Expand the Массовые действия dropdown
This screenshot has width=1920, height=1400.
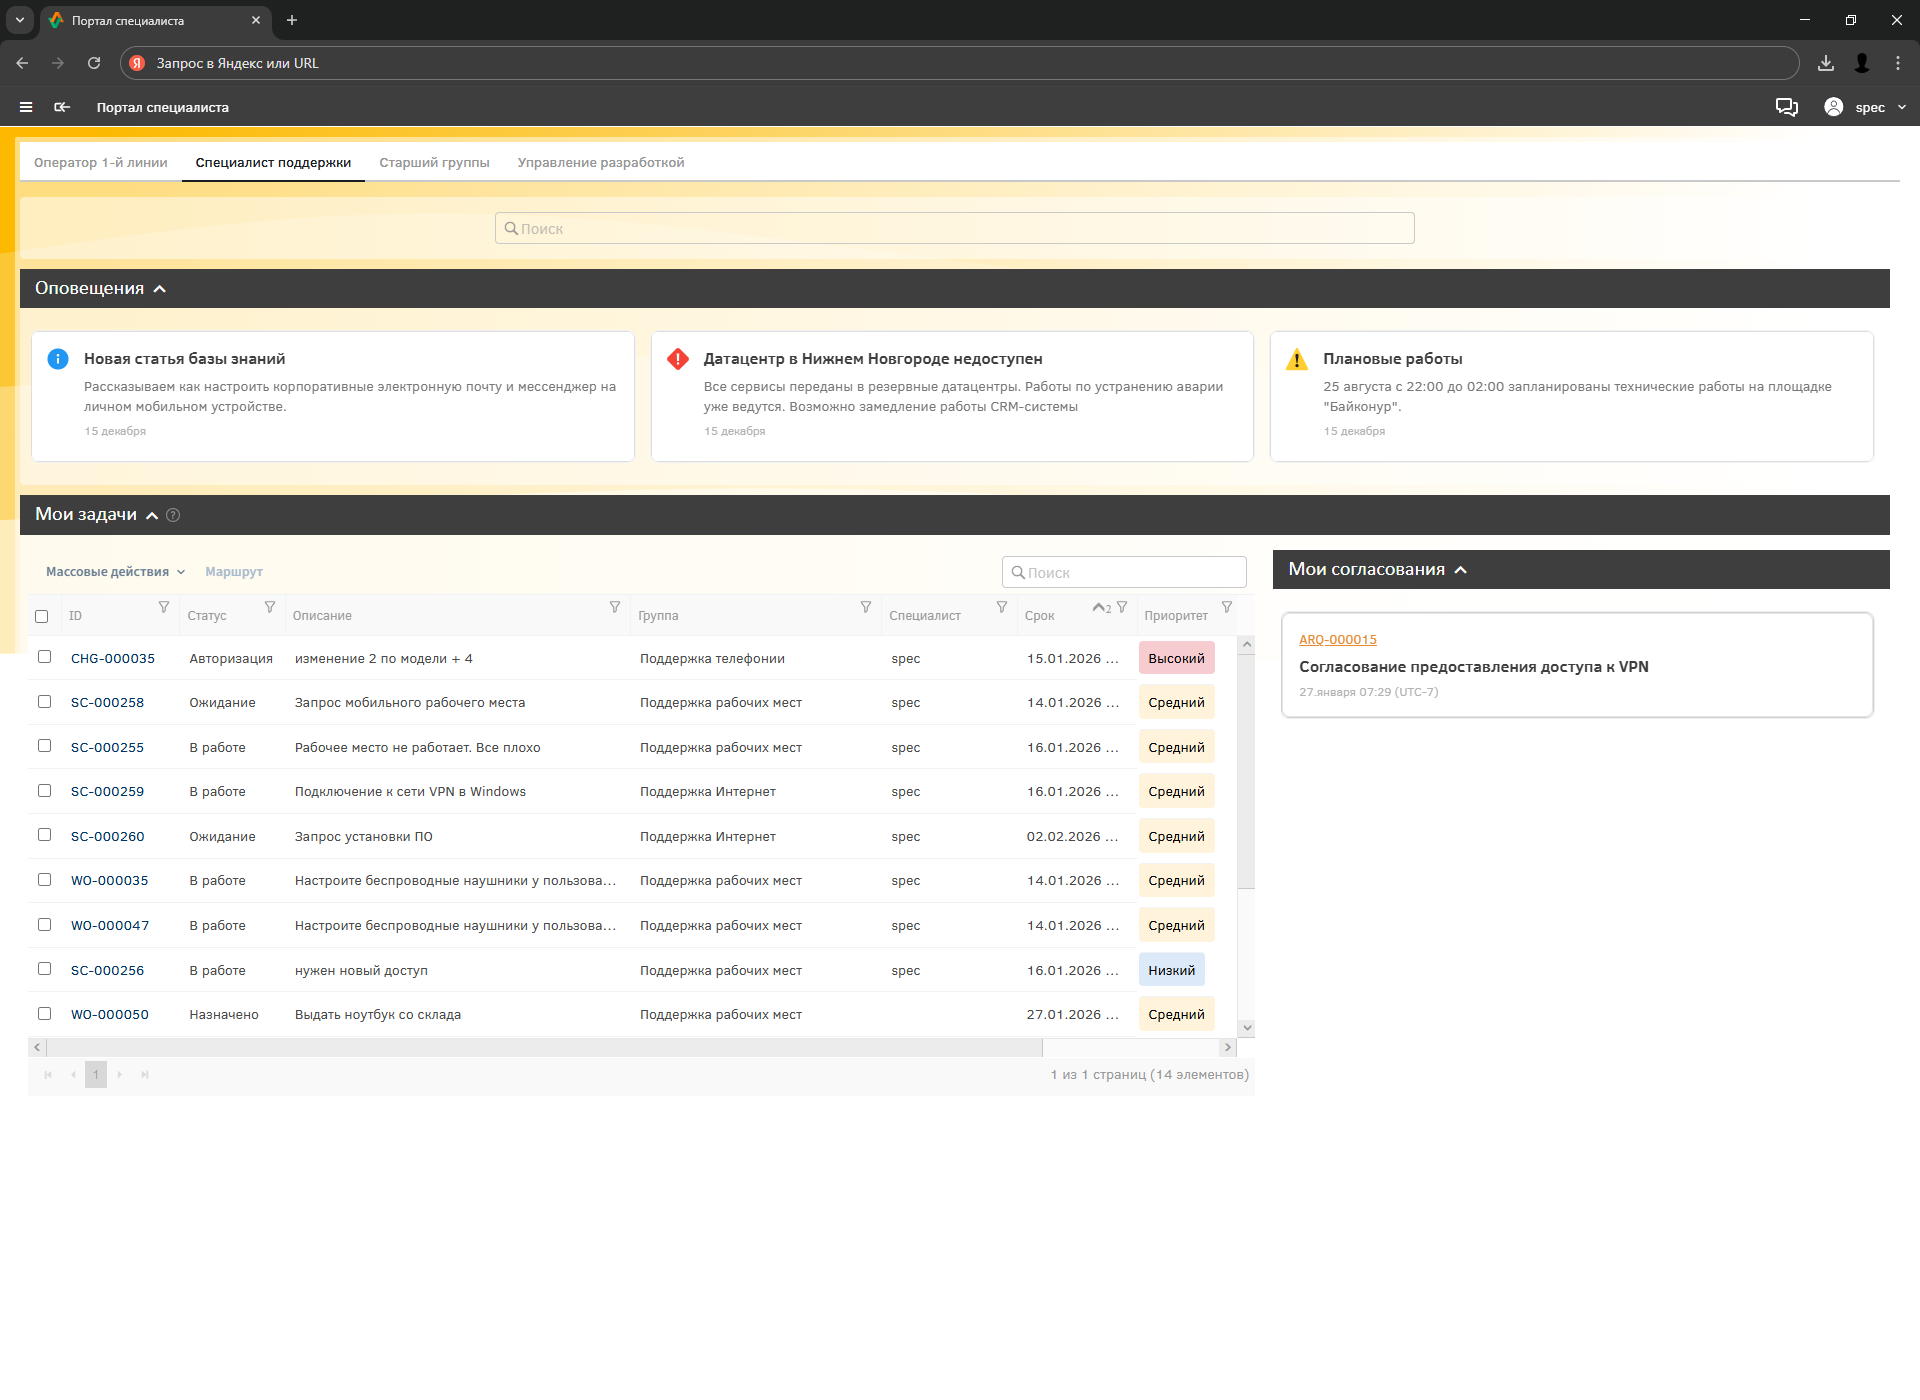(115, 572)
